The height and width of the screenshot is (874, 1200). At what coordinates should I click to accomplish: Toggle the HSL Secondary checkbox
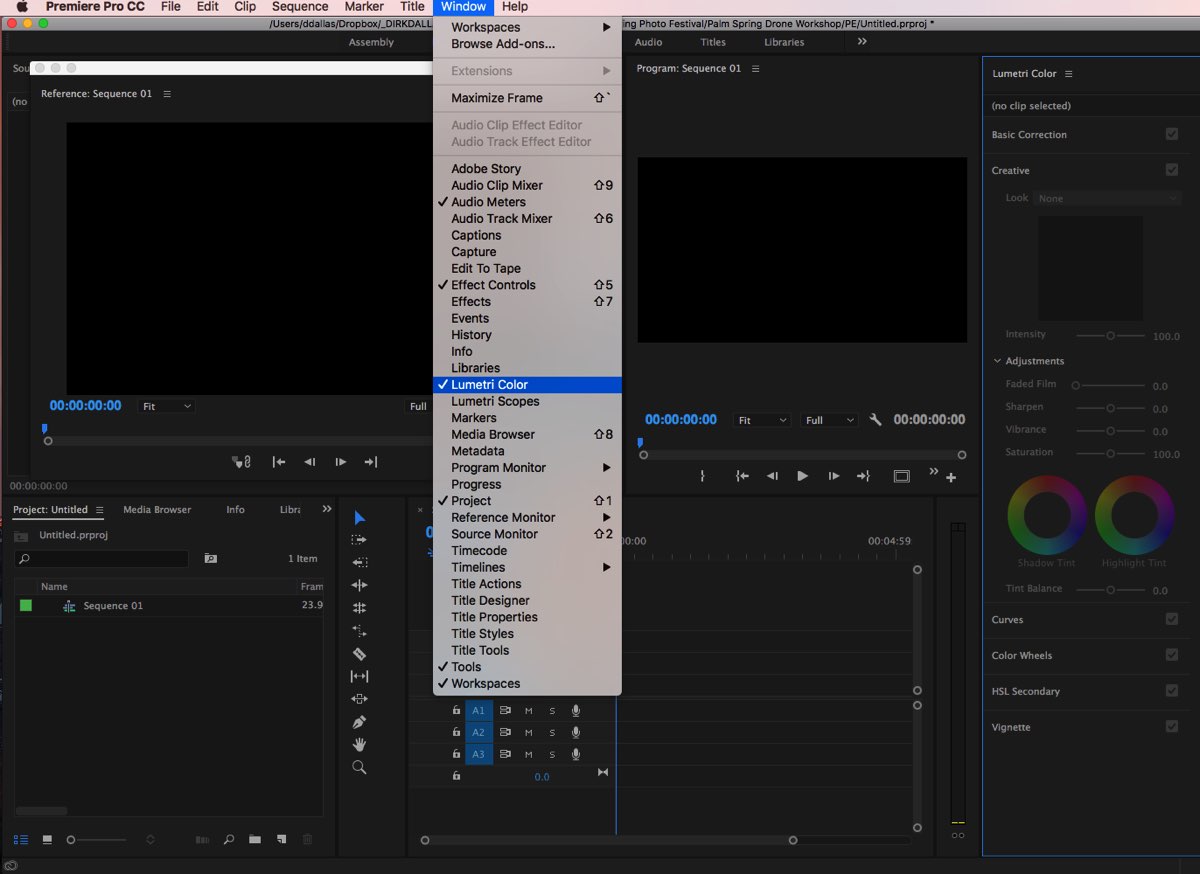tap(1172, 691)
